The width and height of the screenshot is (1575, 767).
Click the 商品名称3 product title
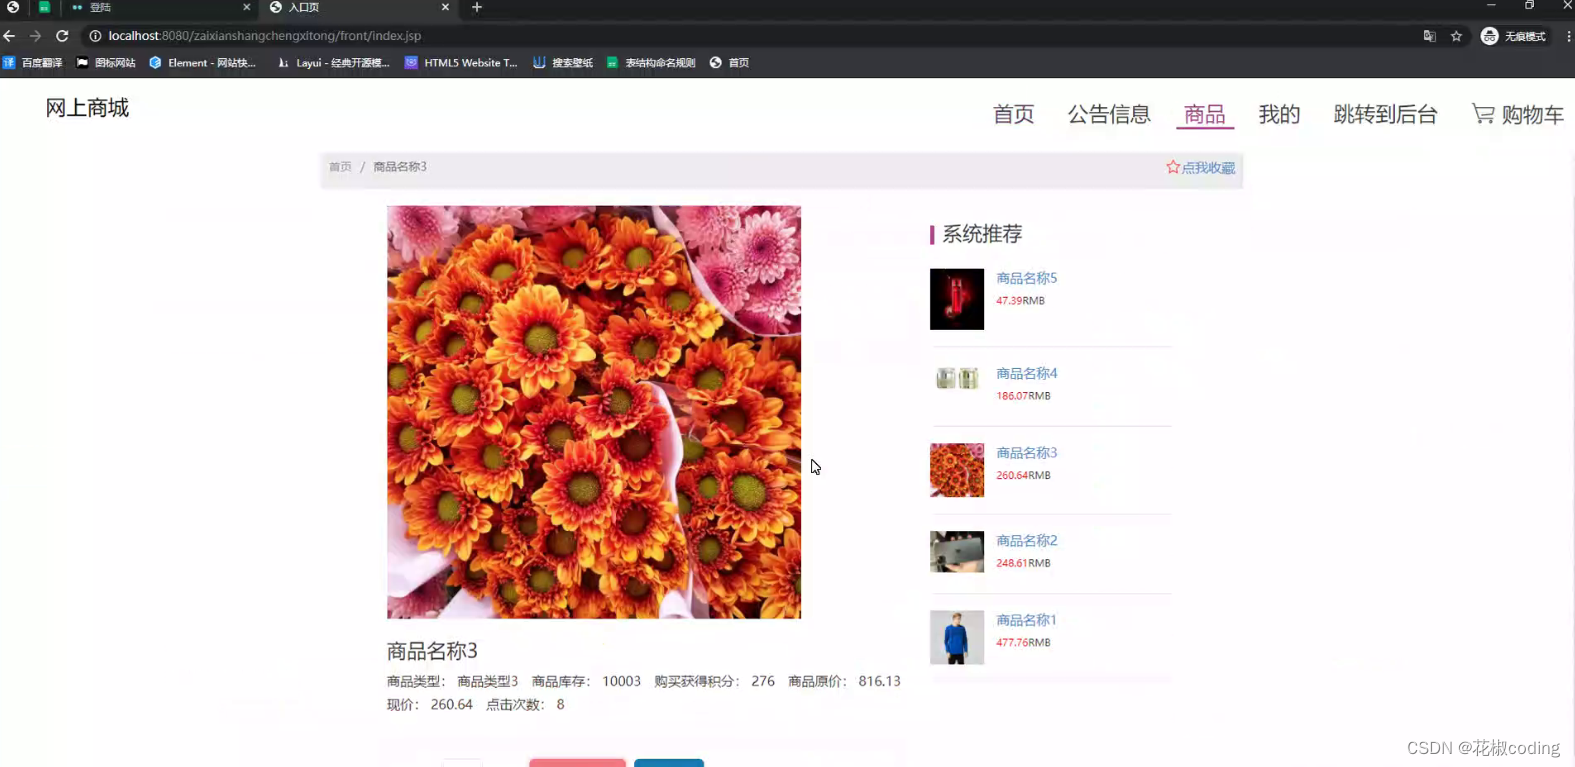pos(432,651)
